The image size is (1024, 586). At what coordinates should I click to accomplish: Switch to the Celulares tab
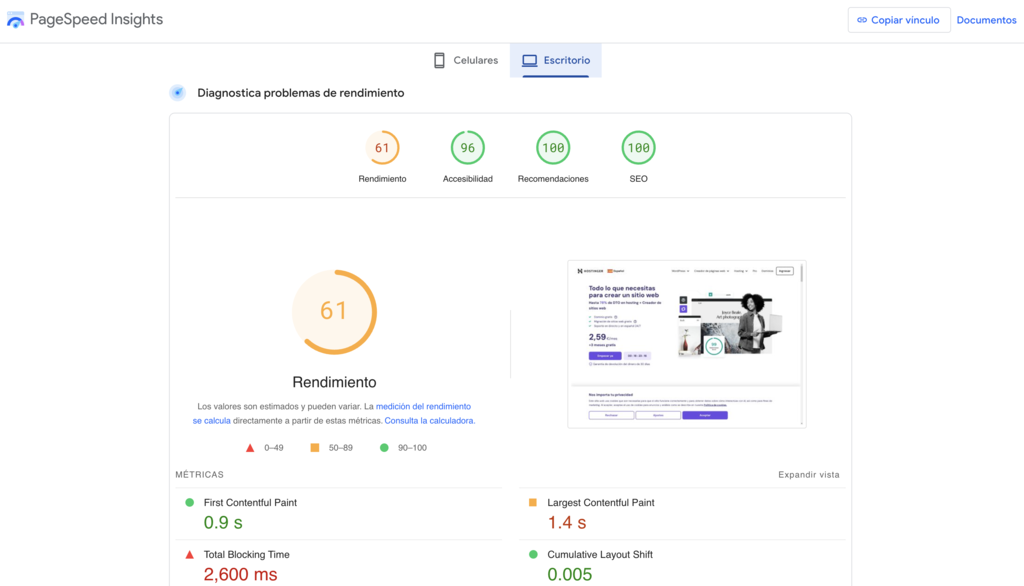(464, 60)
